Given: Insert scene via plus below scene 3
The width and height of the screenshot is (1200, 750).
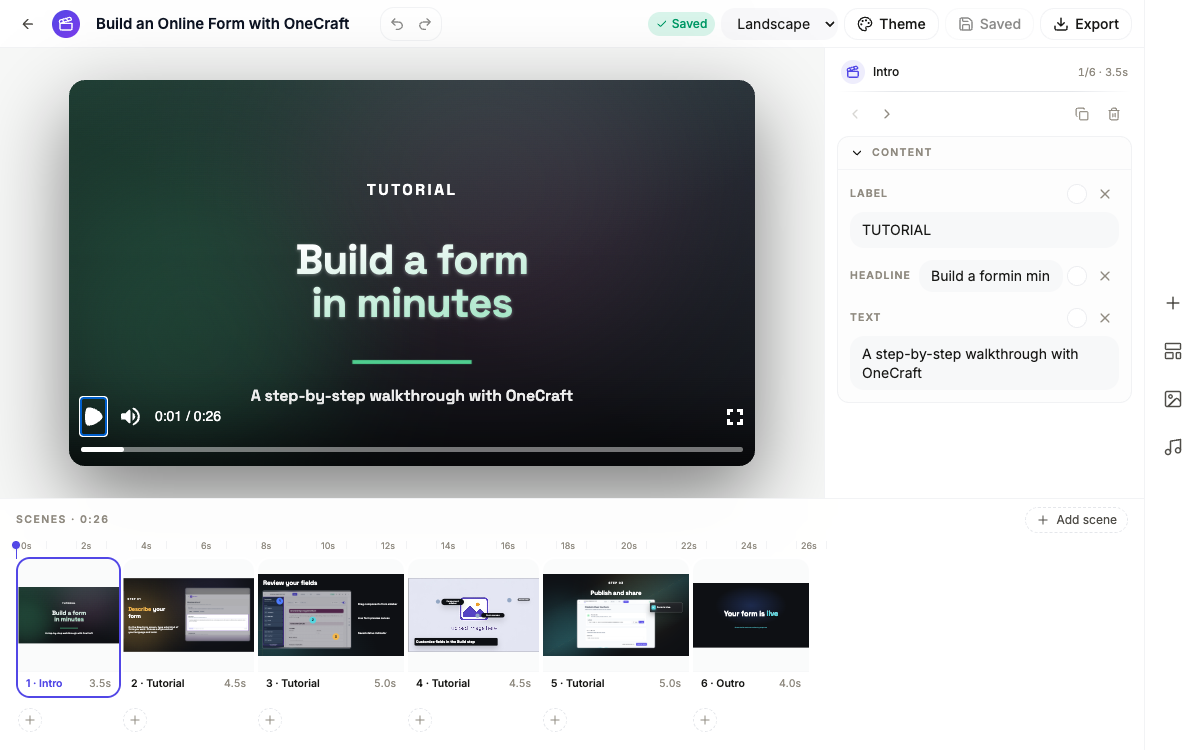Looking at the screenshot, I should coord(270,720).
